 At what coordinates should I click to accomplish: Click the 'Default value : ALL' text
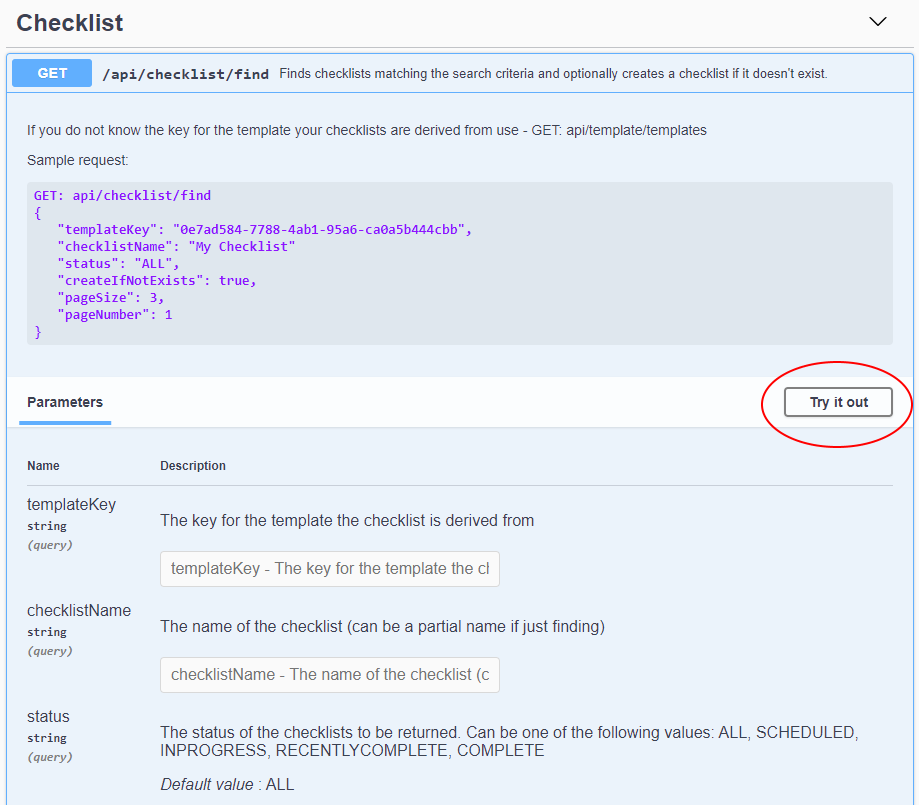coord(227,784)
